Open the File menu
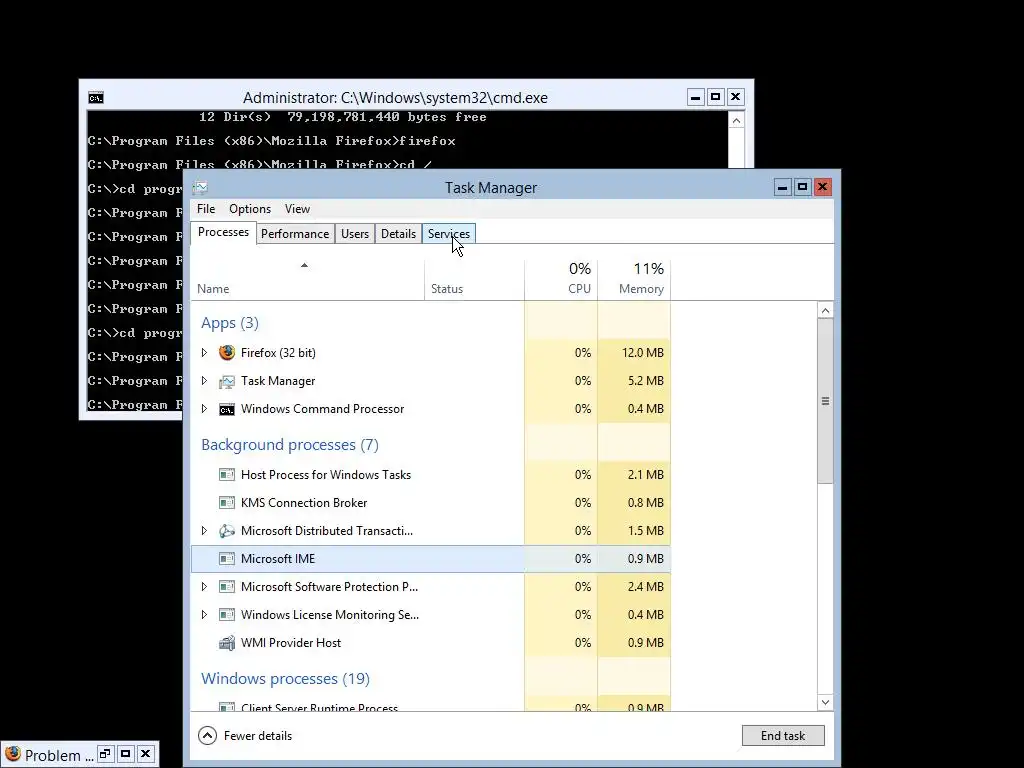Image resolution: width=1024 pixels, height=768 pixels. point(206,209)
